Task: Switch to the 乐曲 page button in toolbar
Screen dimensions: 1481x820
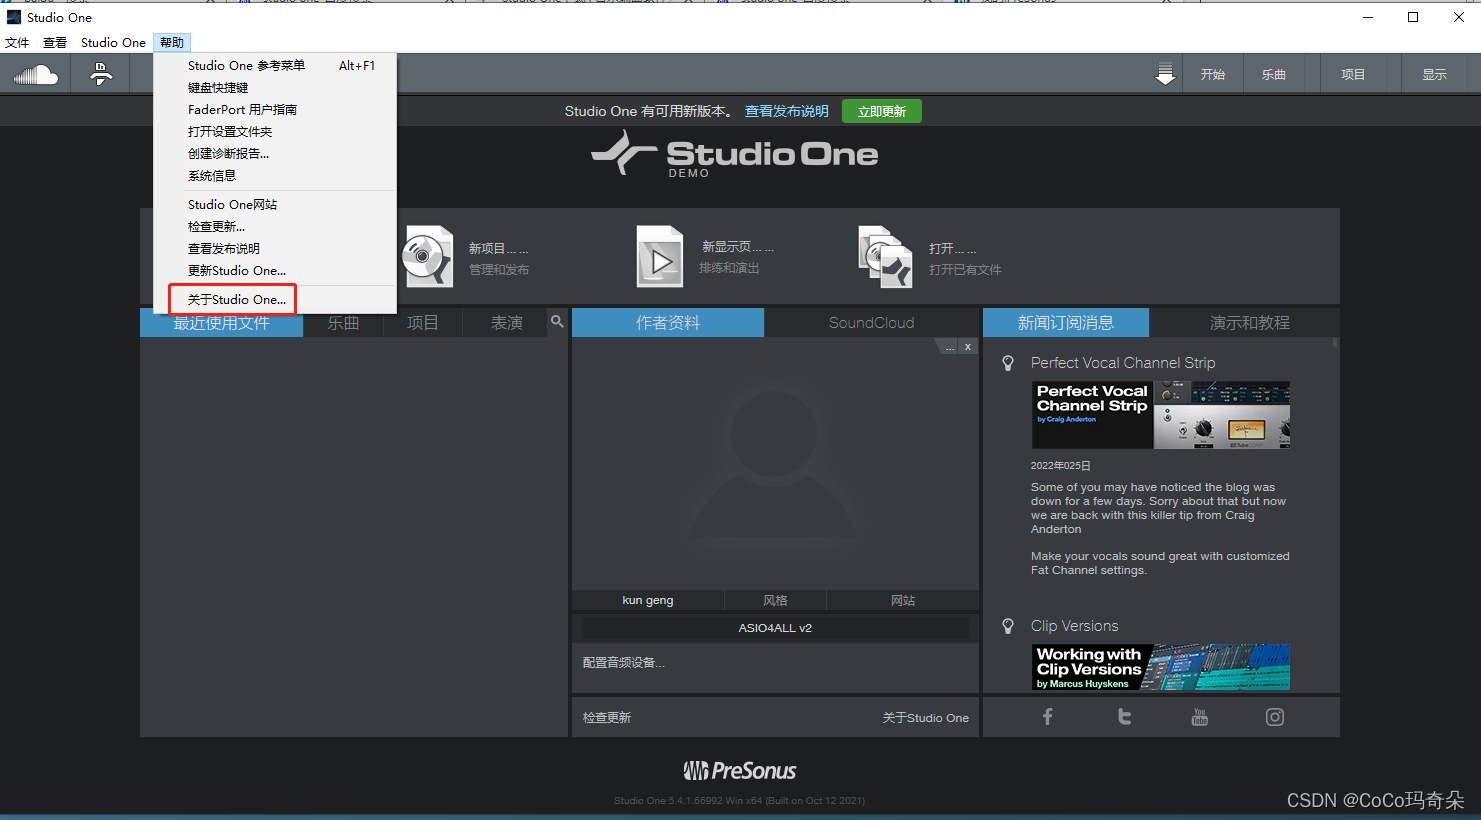Action: click(1273, 75)
